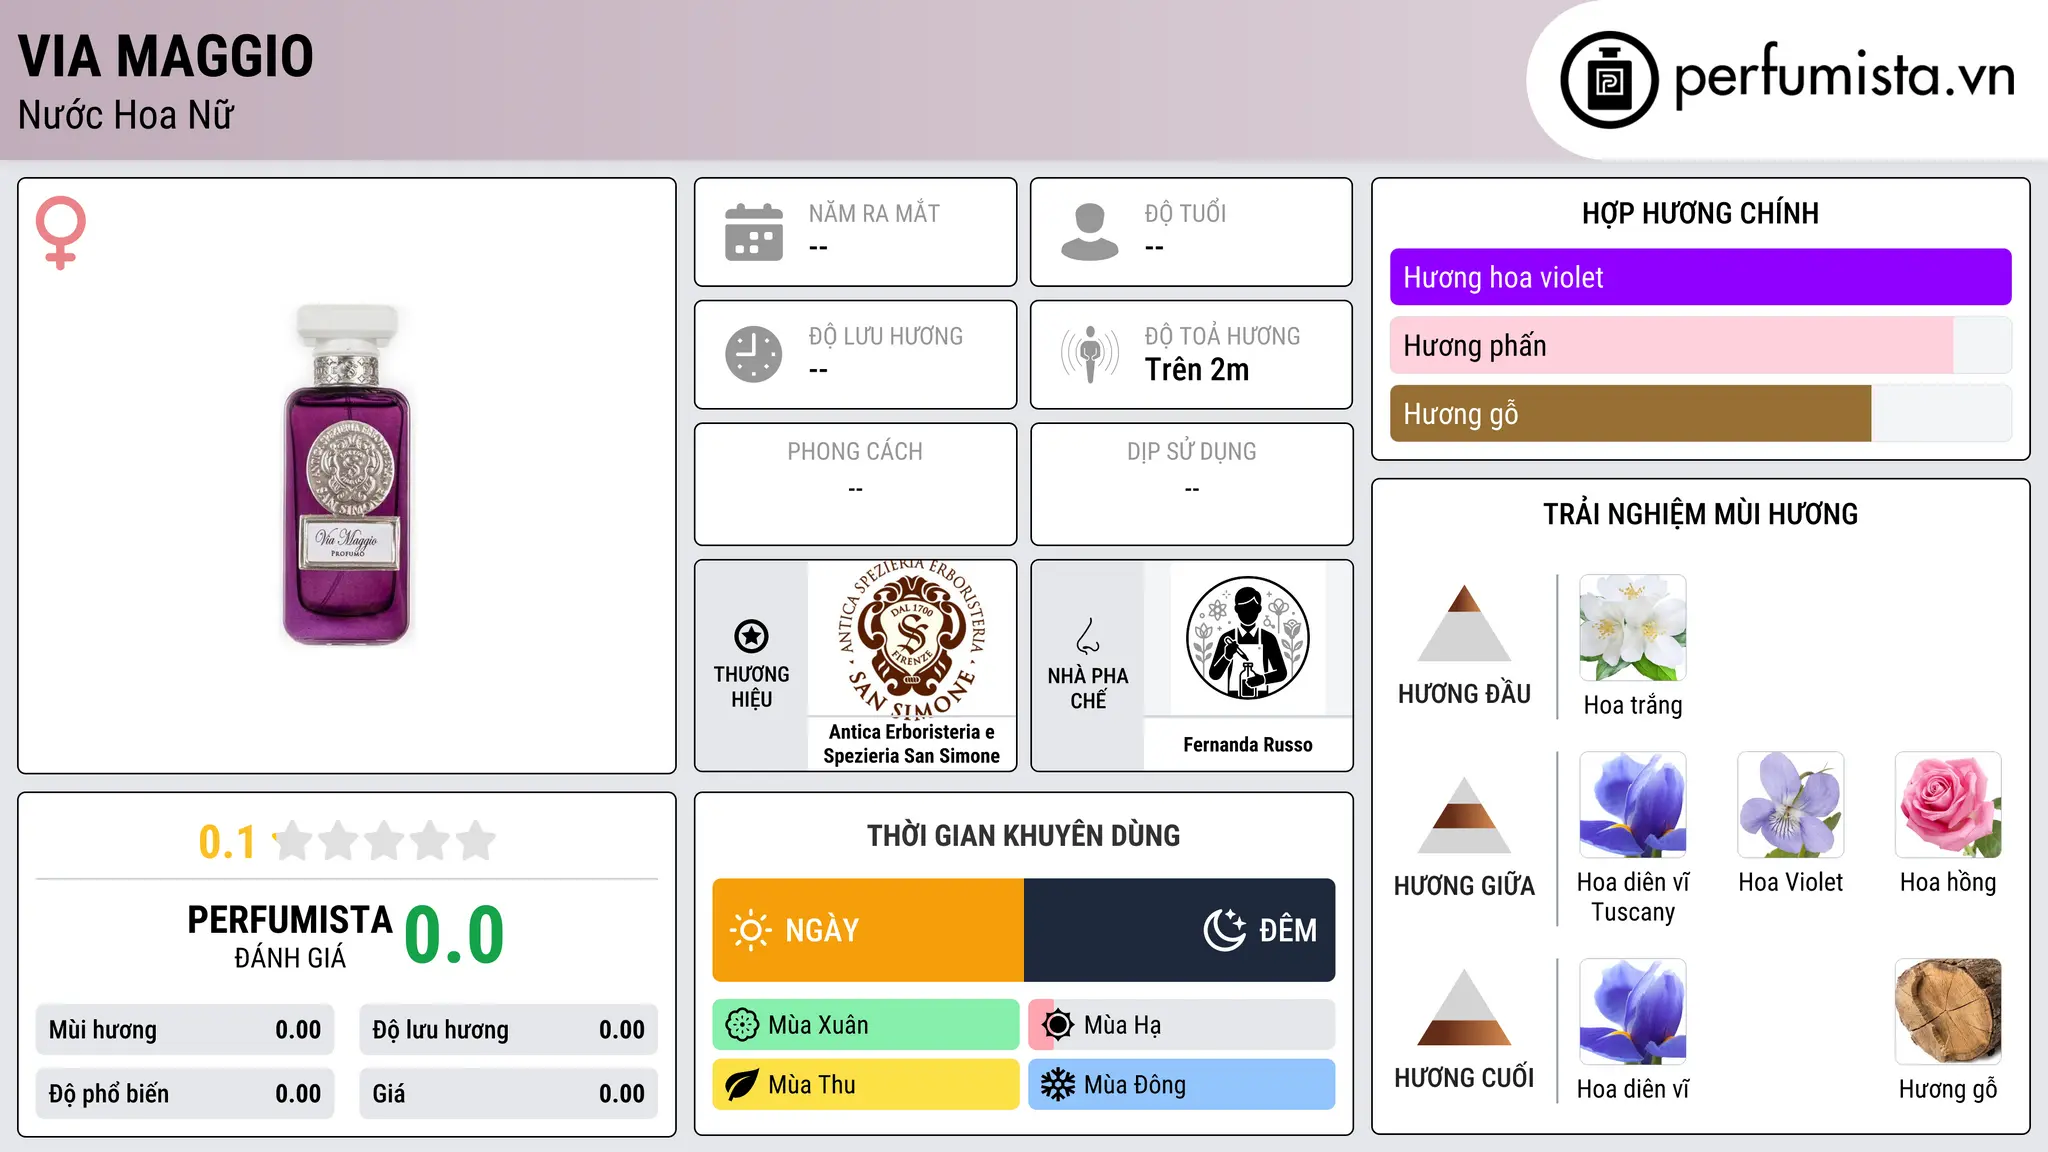Click the Độ tuổi label

pos(1185,213)
